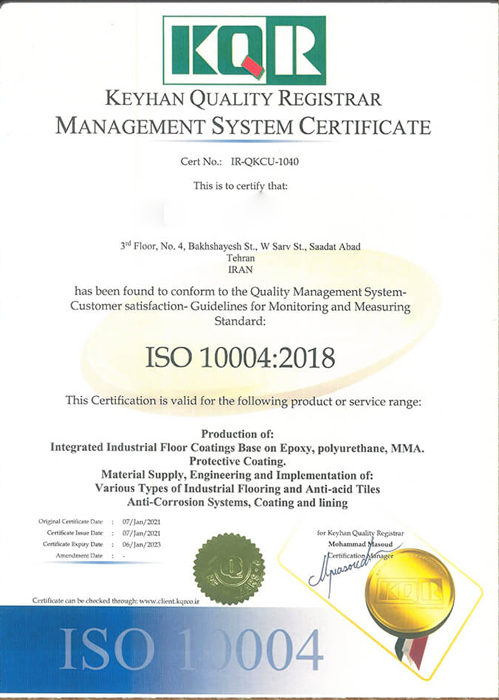This screenshot has width=499, height=700.
Task: Click the 'Certificate Issue Date' label
Action: coord(75,533)
